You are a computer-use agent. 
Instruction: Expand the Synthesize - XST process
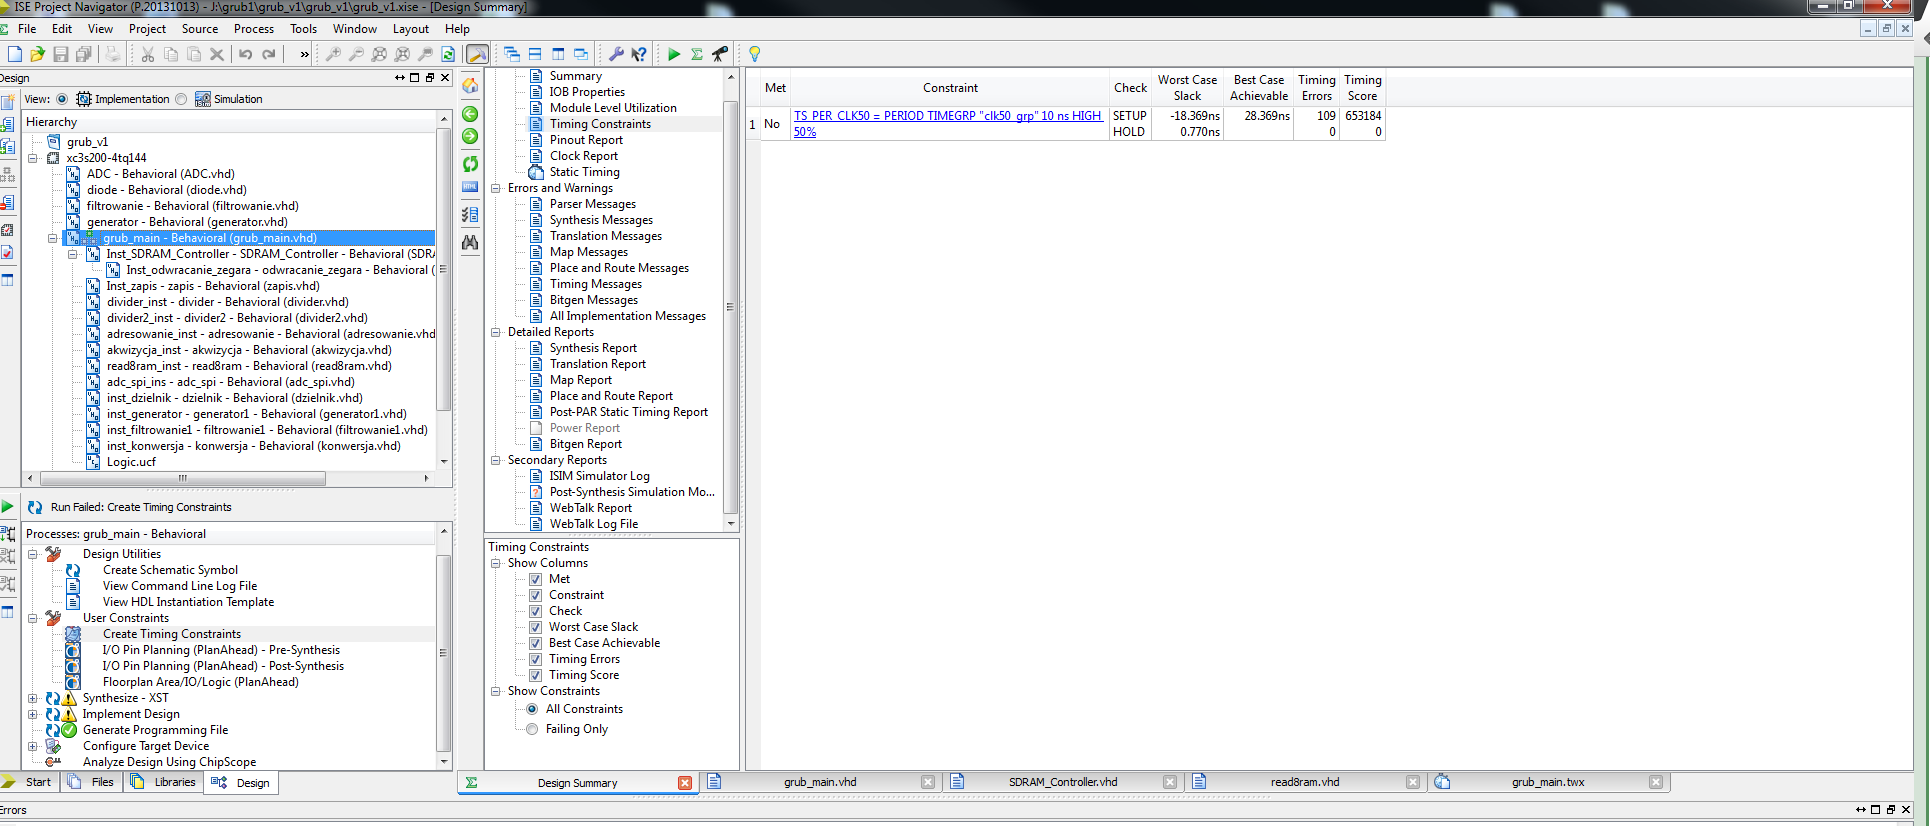click(33, 698)
